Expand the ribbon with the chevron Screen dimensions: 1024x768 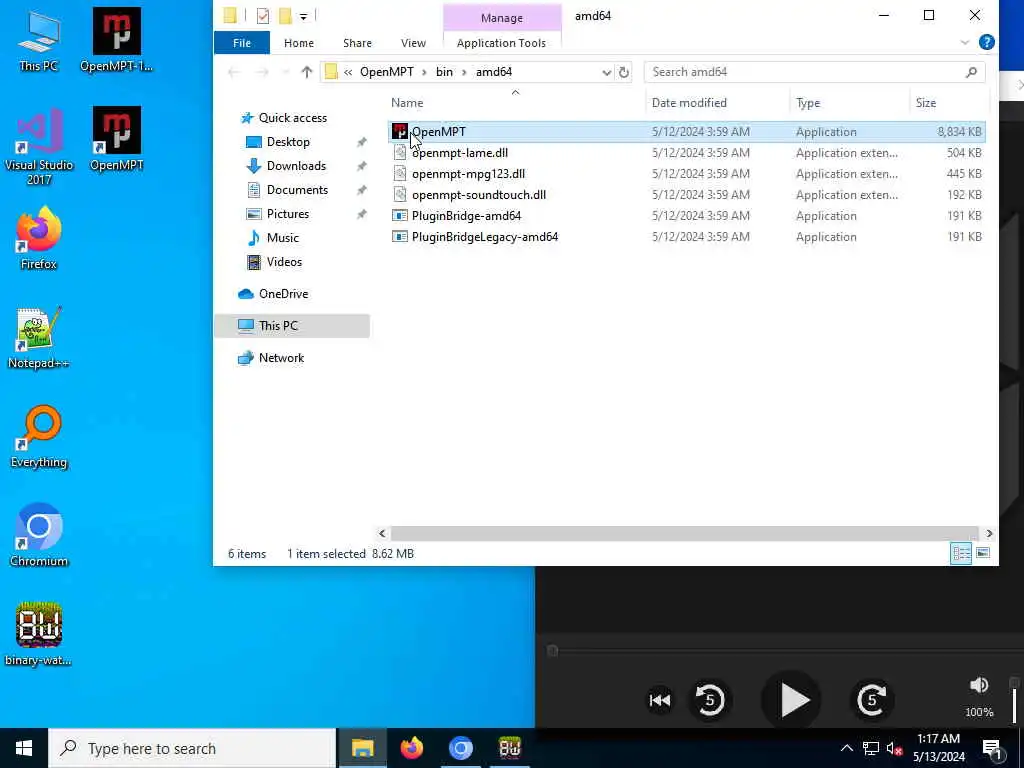click(x=965, y=42)
